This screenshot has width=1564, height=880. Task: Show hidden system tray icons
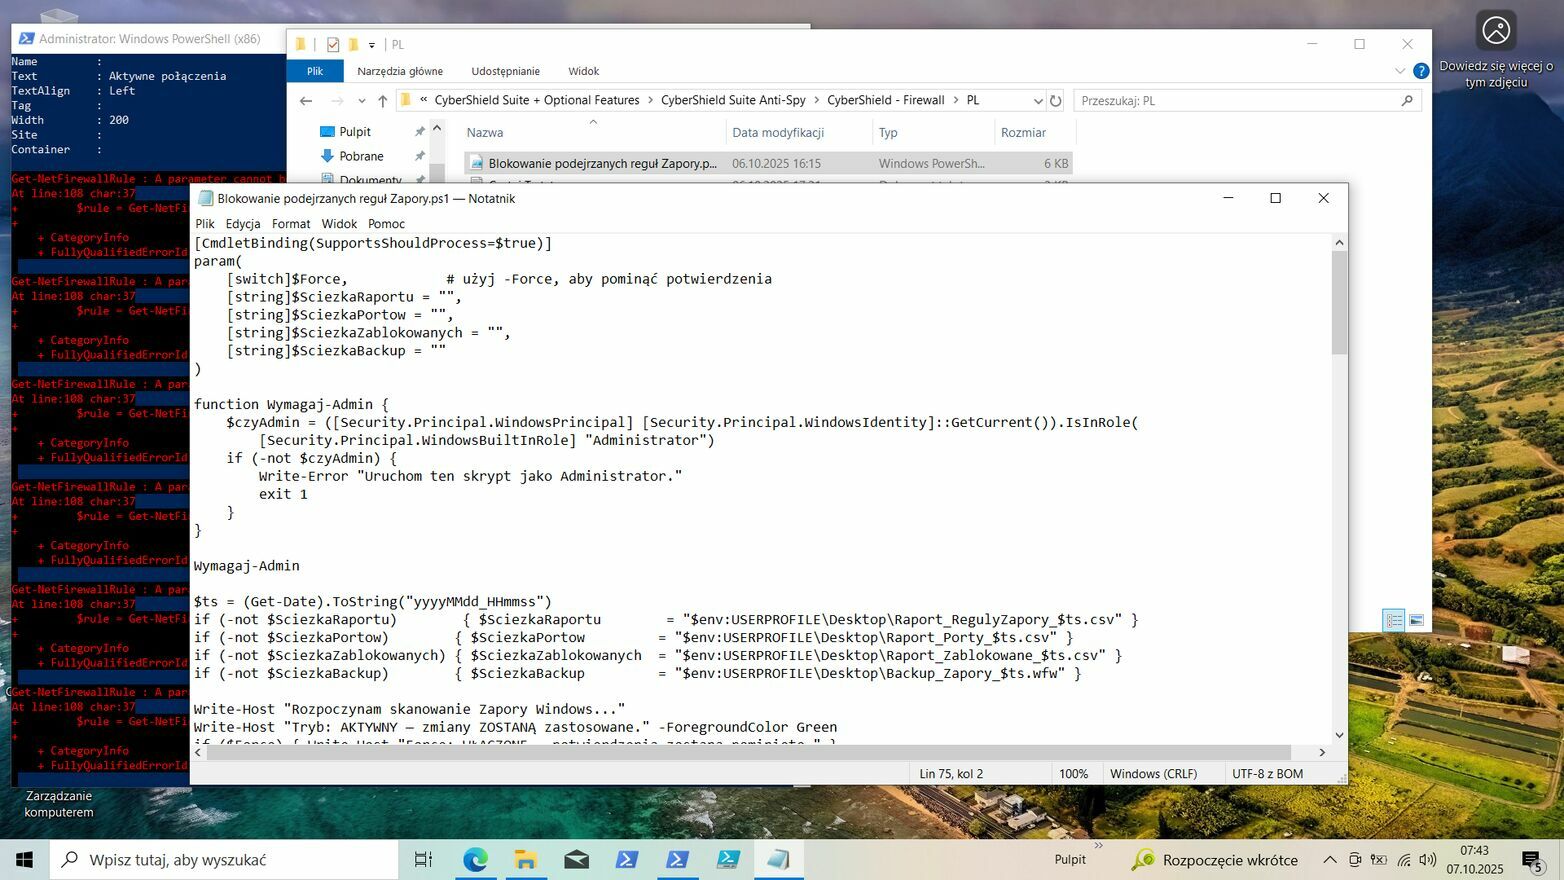click(1329, 860)
